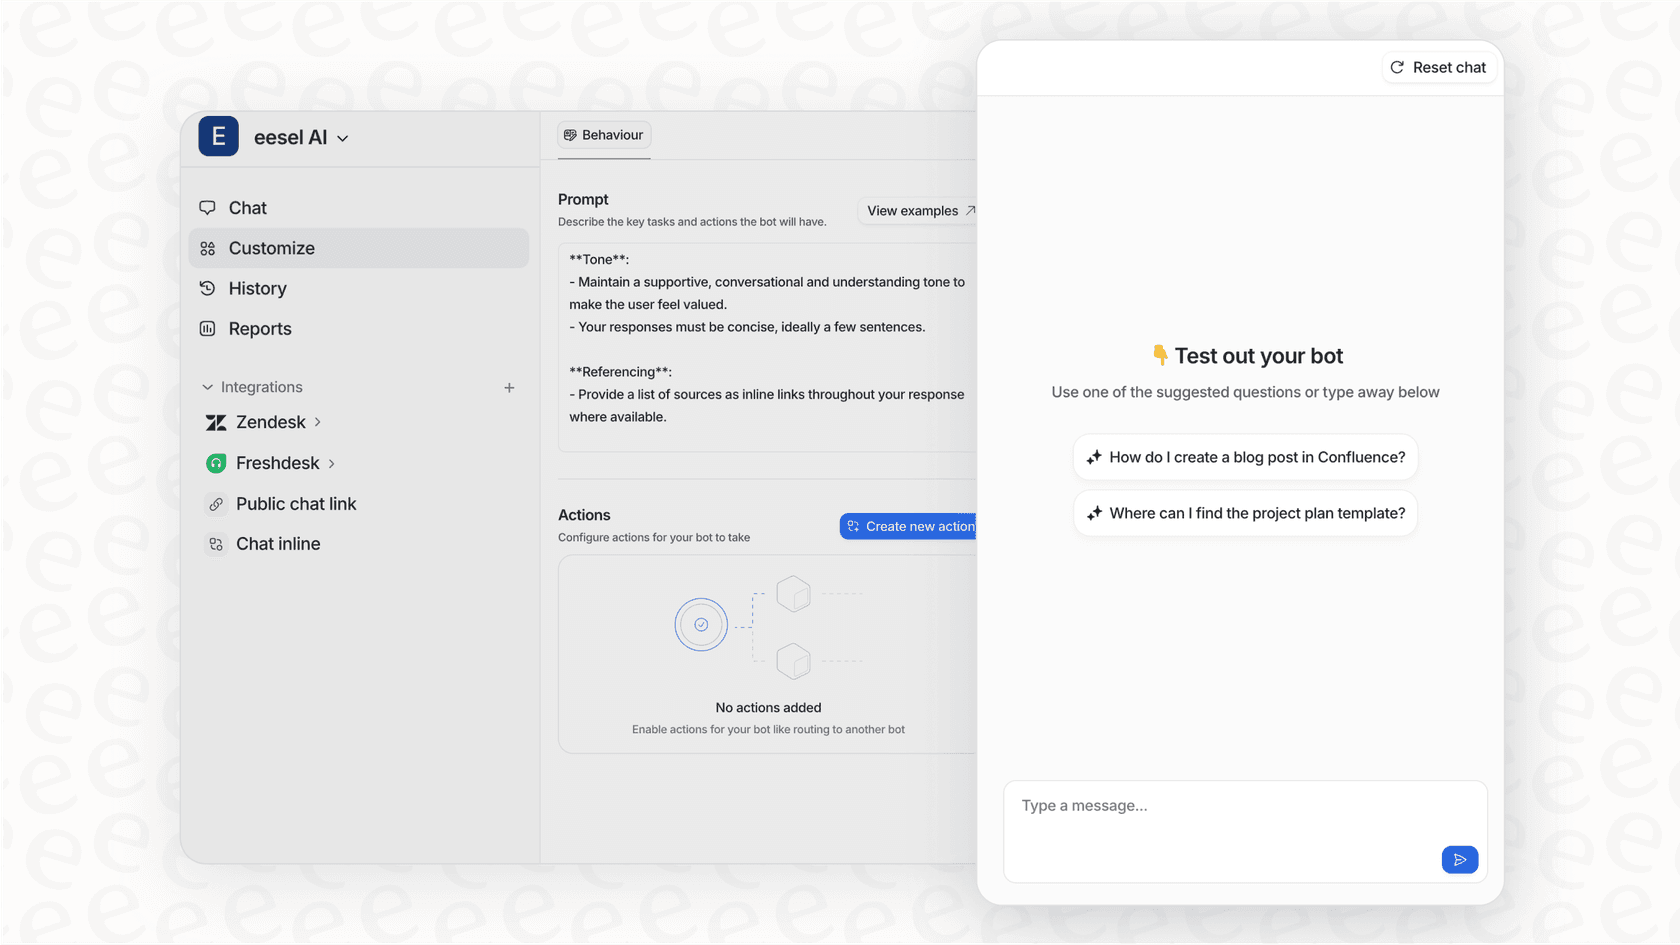
Task: Expand the Freshdesk integration settings
Action: tap(331, 462)
